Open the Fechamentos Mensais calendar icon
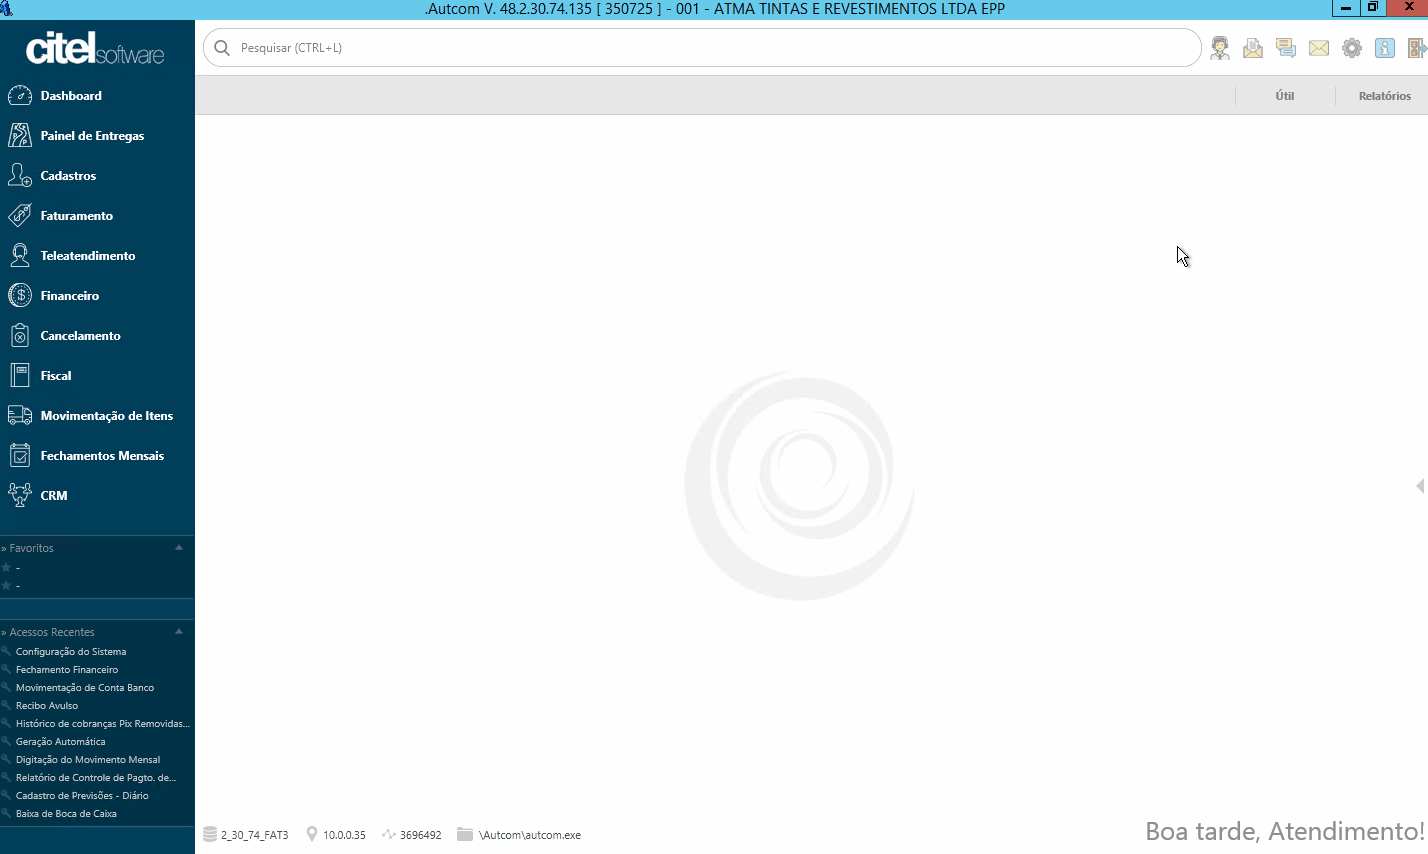This screenshot has height=854, width=1428. (x=20, y=455)
